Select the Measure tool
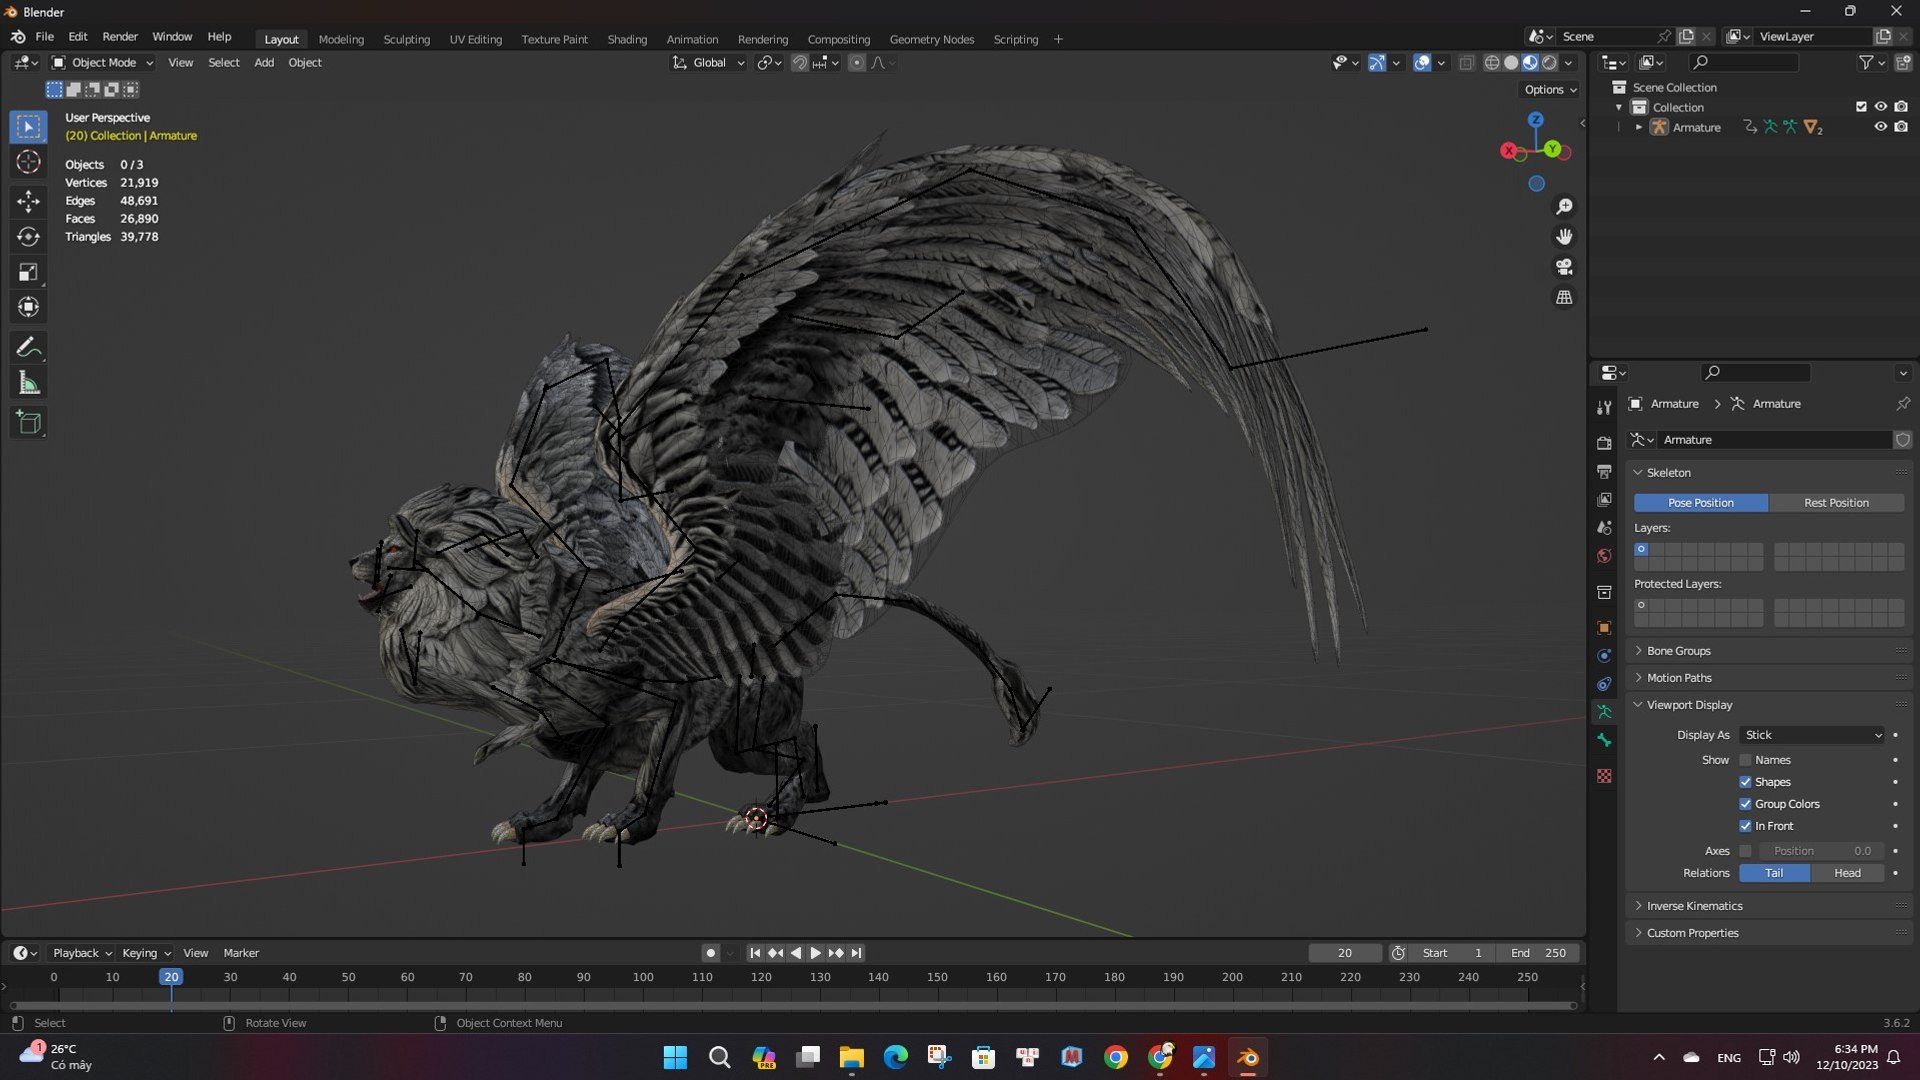1920x1080 pixels. coord(28,382)
